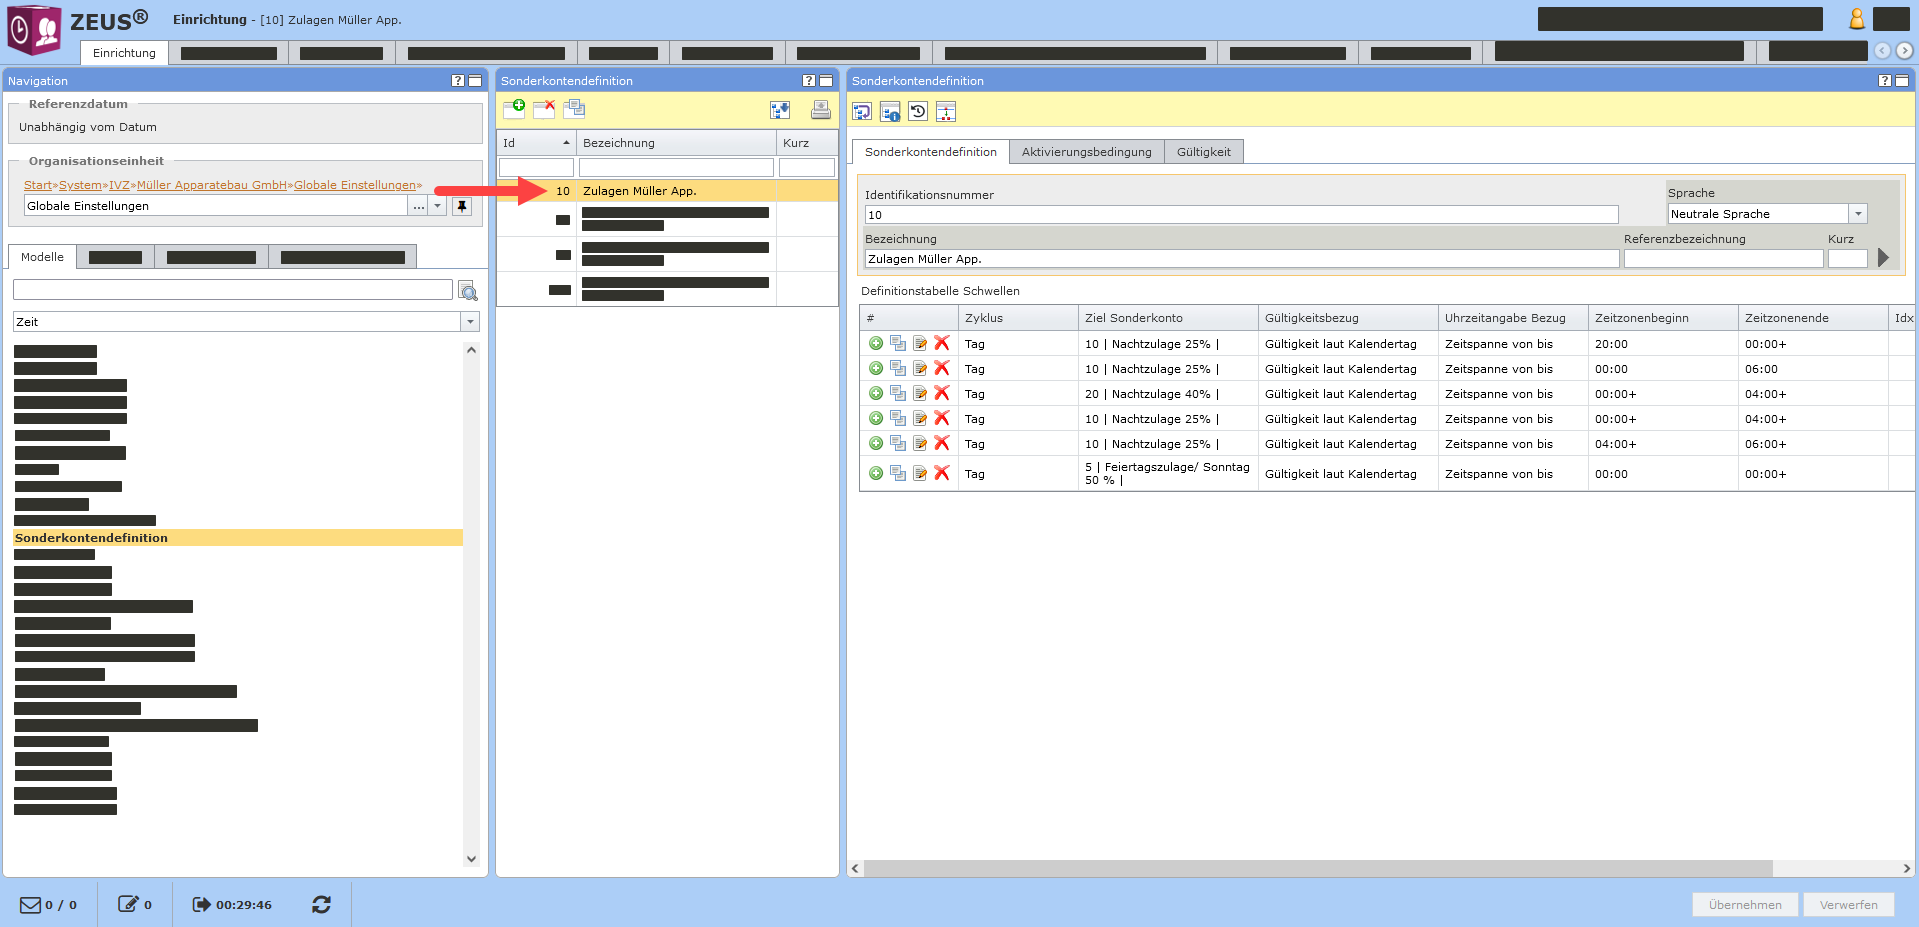Viewport: 1919px width, 927px height.
Task: Expand the arrow right of the Kurz field
Action: coord(1883,258)
